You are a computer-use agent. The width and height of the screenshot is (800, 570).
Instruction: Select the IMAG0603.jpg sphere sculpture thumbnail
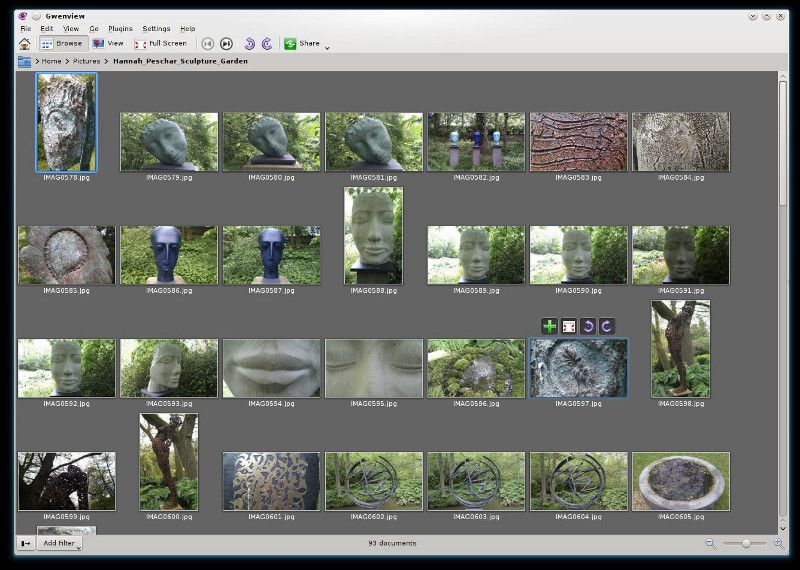476,481
